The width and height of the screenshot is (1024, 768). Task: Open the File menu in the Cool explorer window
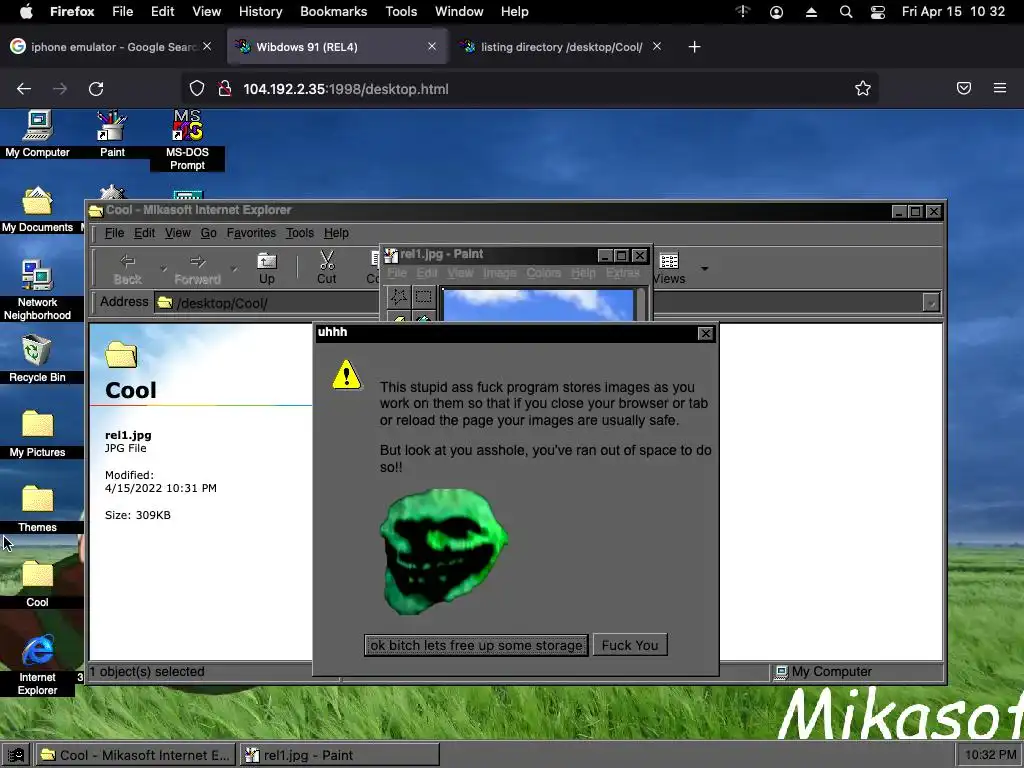114,233
